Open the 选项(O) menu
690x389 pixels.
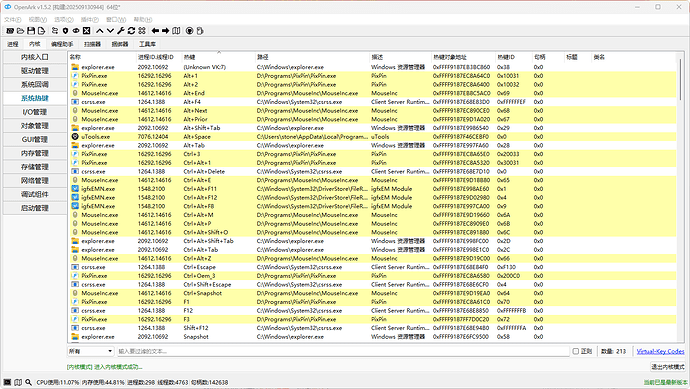[64, 20]
